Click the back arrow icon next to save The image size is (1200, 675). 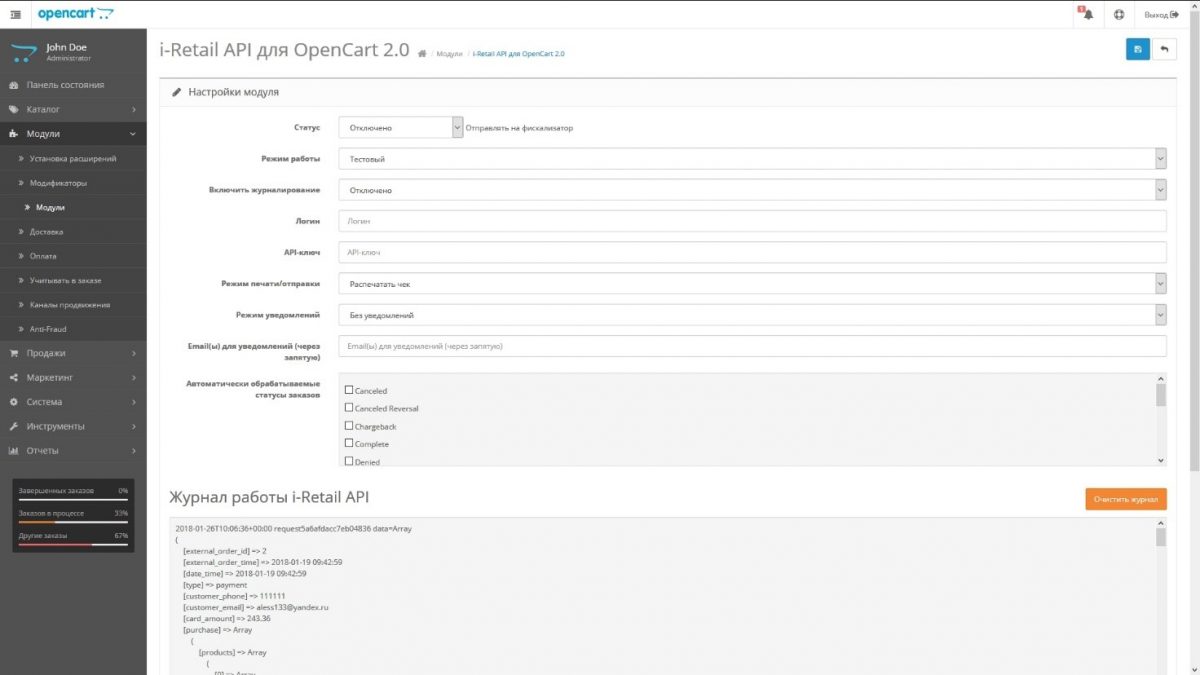[1164, 47]
